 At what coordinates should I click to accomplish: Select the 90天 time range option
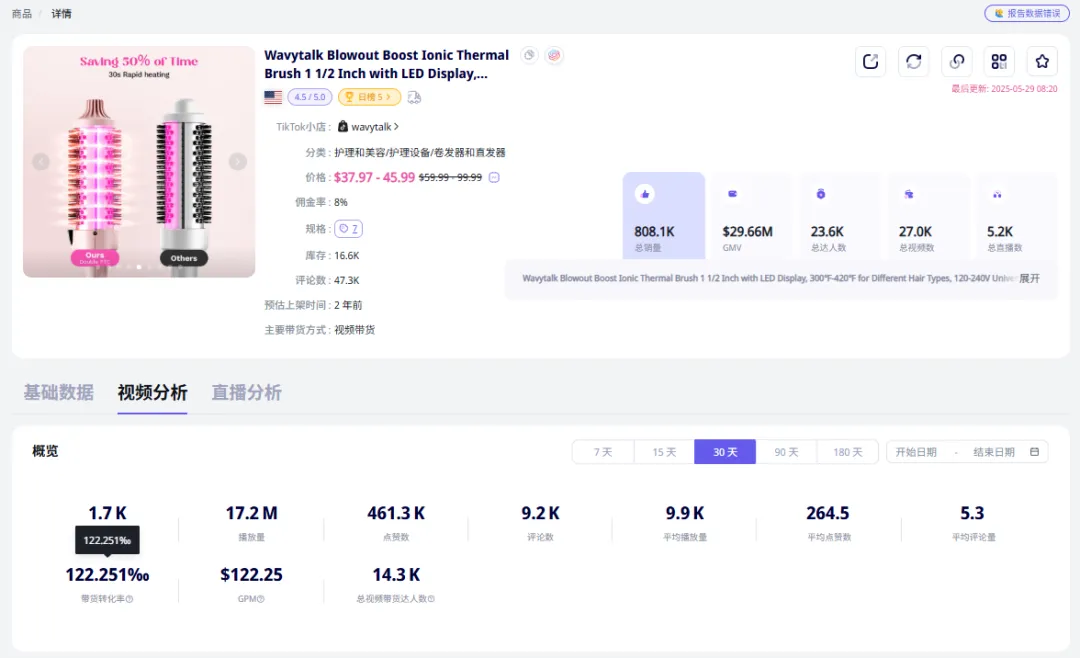tap(786, 452)
